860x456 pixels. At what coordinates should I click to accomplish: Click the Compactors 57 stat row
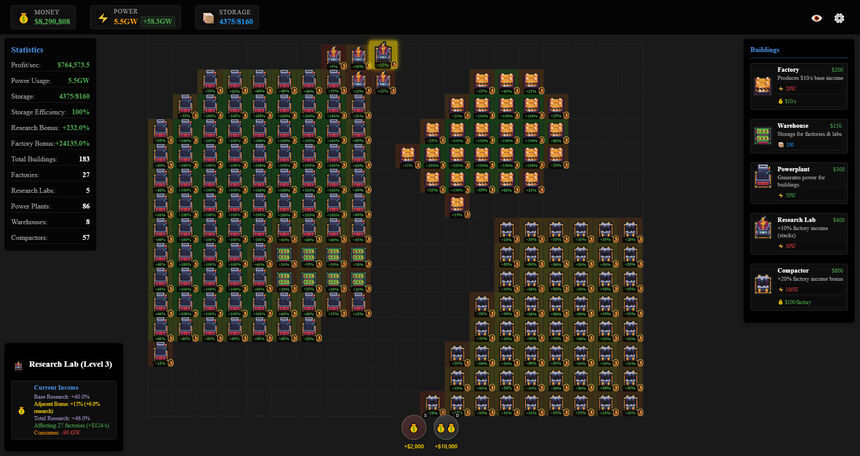point(50,238)
